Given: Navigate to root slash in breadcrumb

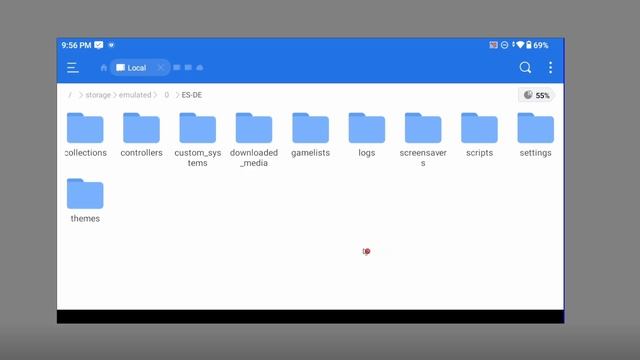Looking at the screenshot, I should (x=70, y=95).
